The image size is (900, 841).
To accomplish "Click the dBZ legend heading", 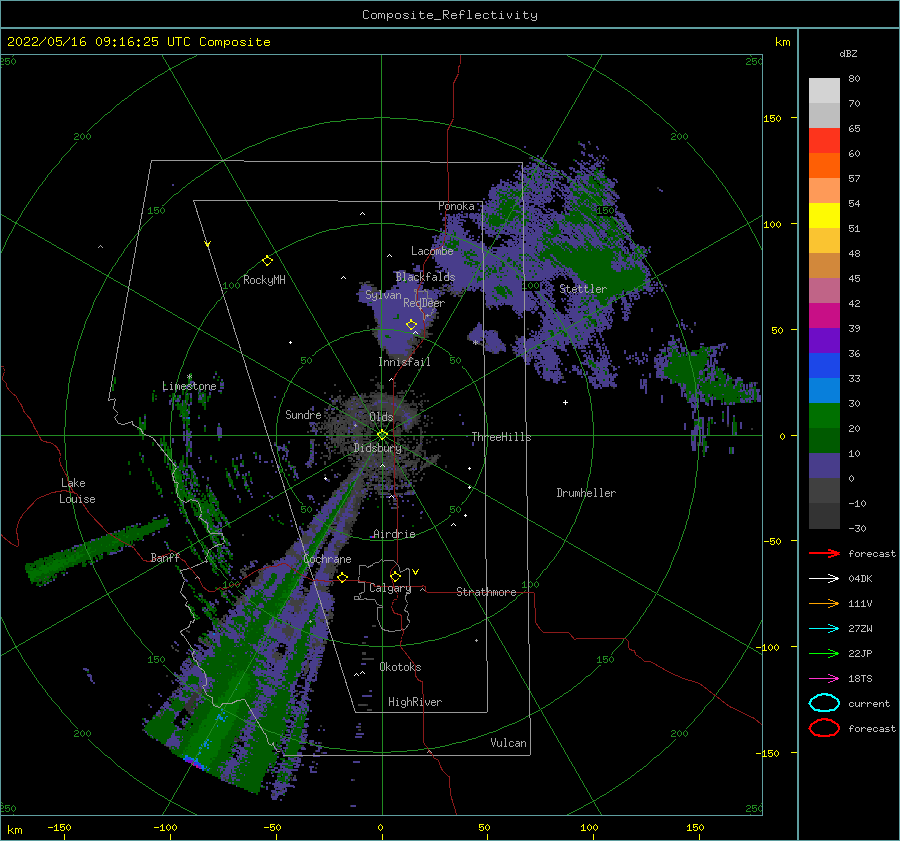I will (x=848, y=53).
